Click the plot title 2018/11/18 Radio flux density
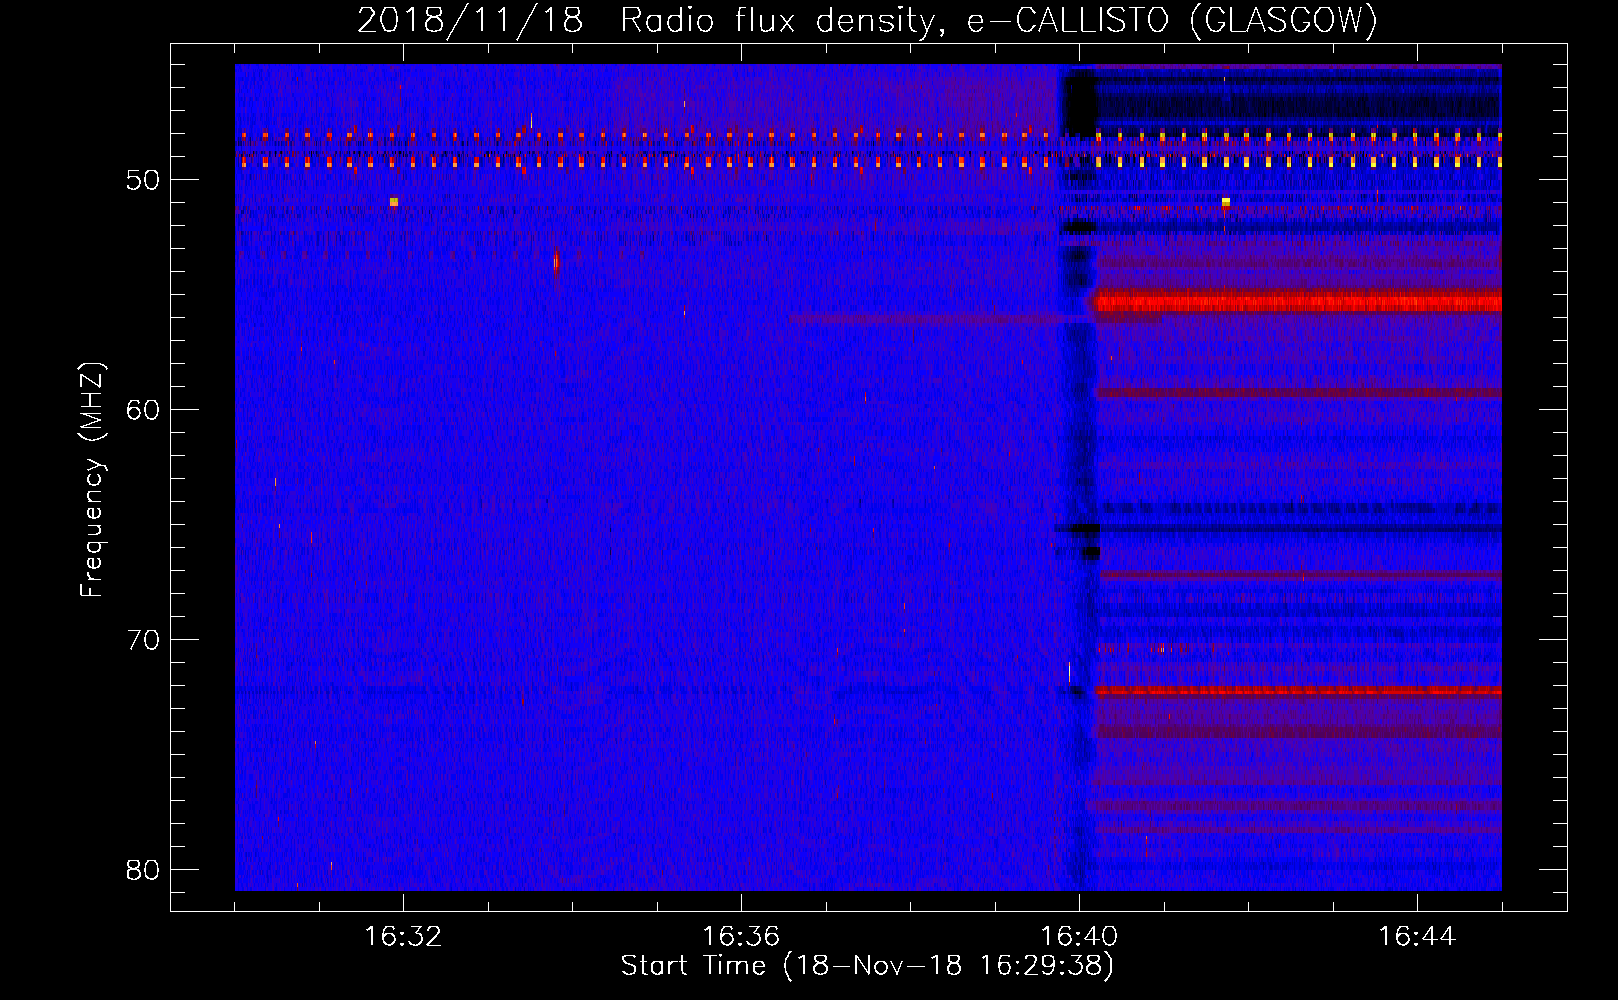 coord(867,21)
